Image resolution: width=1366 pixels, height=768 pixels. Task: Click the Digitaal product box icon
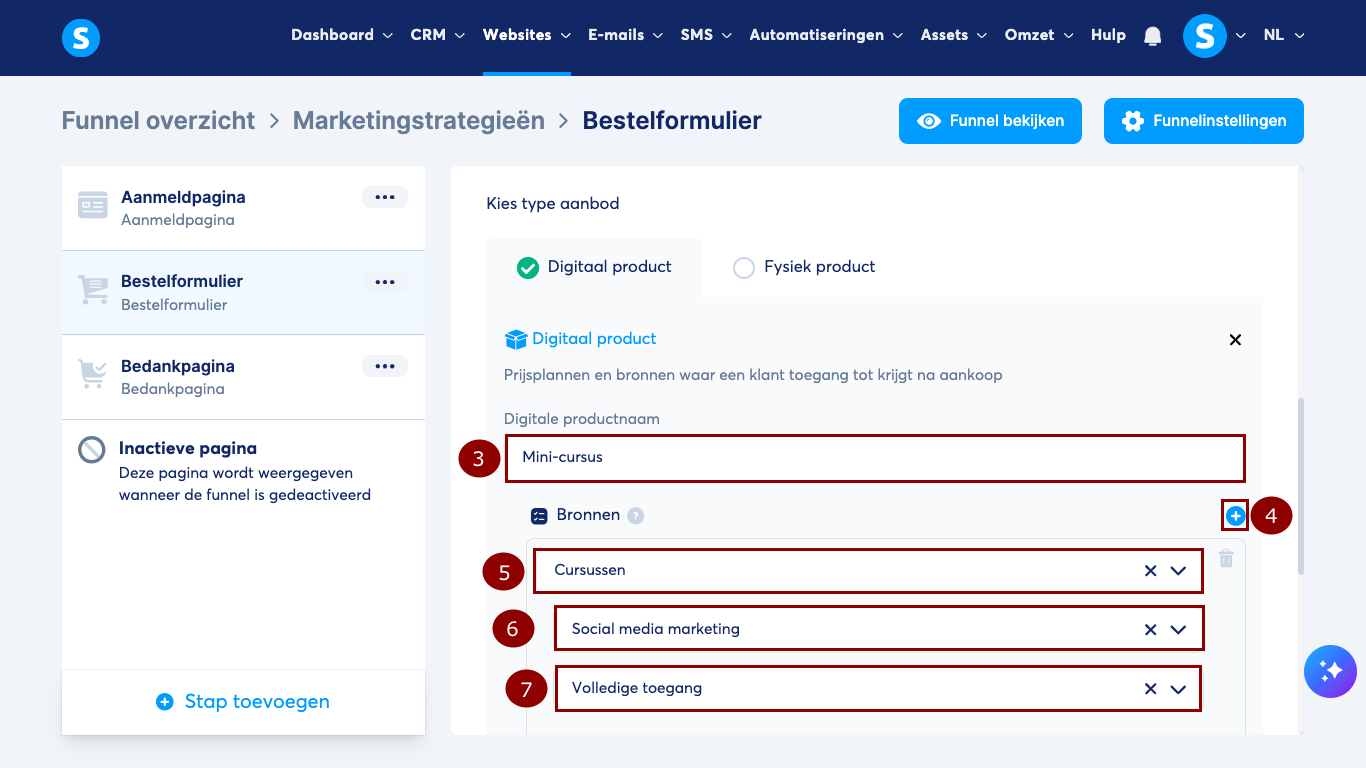pyautogui.click(x=516, y=340)
